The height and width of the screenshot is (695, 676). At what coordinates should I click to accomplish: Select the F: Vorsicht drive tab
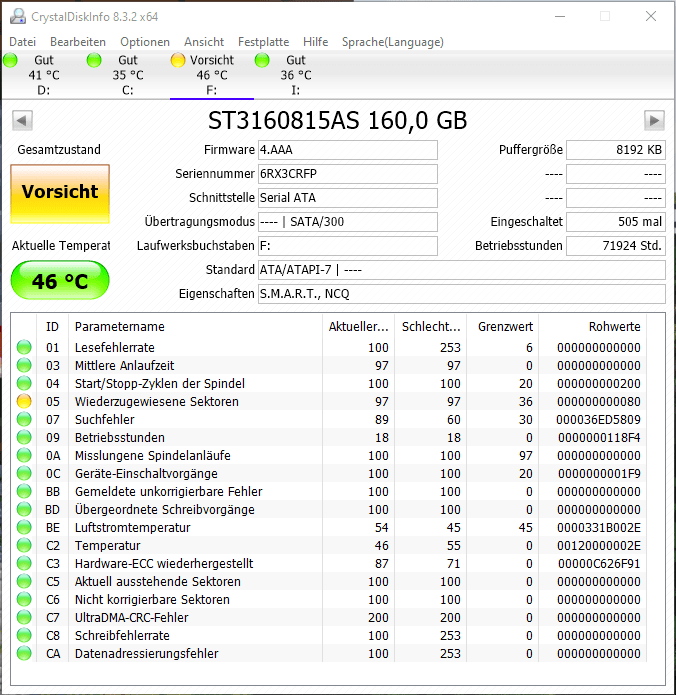[212, 75]
